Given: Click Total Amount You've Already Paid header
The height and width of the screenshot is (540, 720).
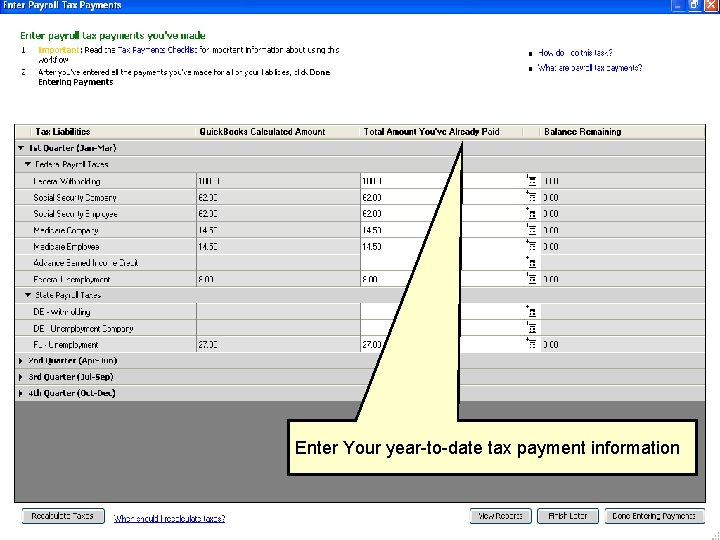Looking at the screenshot, I should click(431, 132).
